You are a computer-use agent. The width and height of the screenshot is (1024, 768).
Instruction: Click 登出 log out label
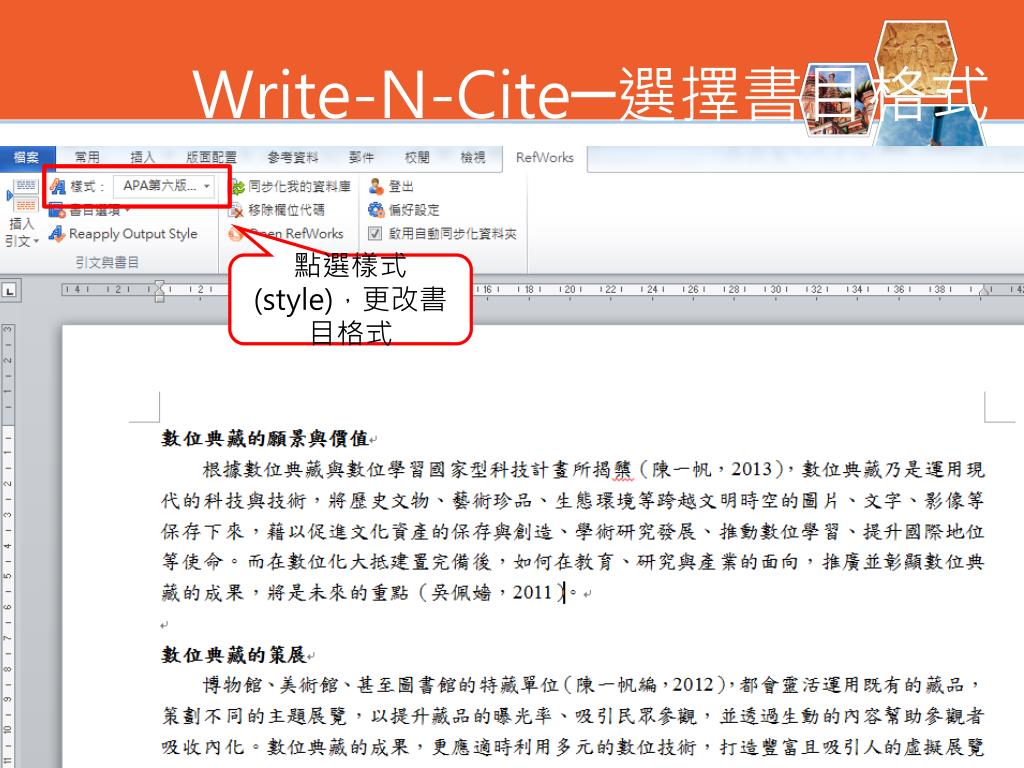click(401, 187)
